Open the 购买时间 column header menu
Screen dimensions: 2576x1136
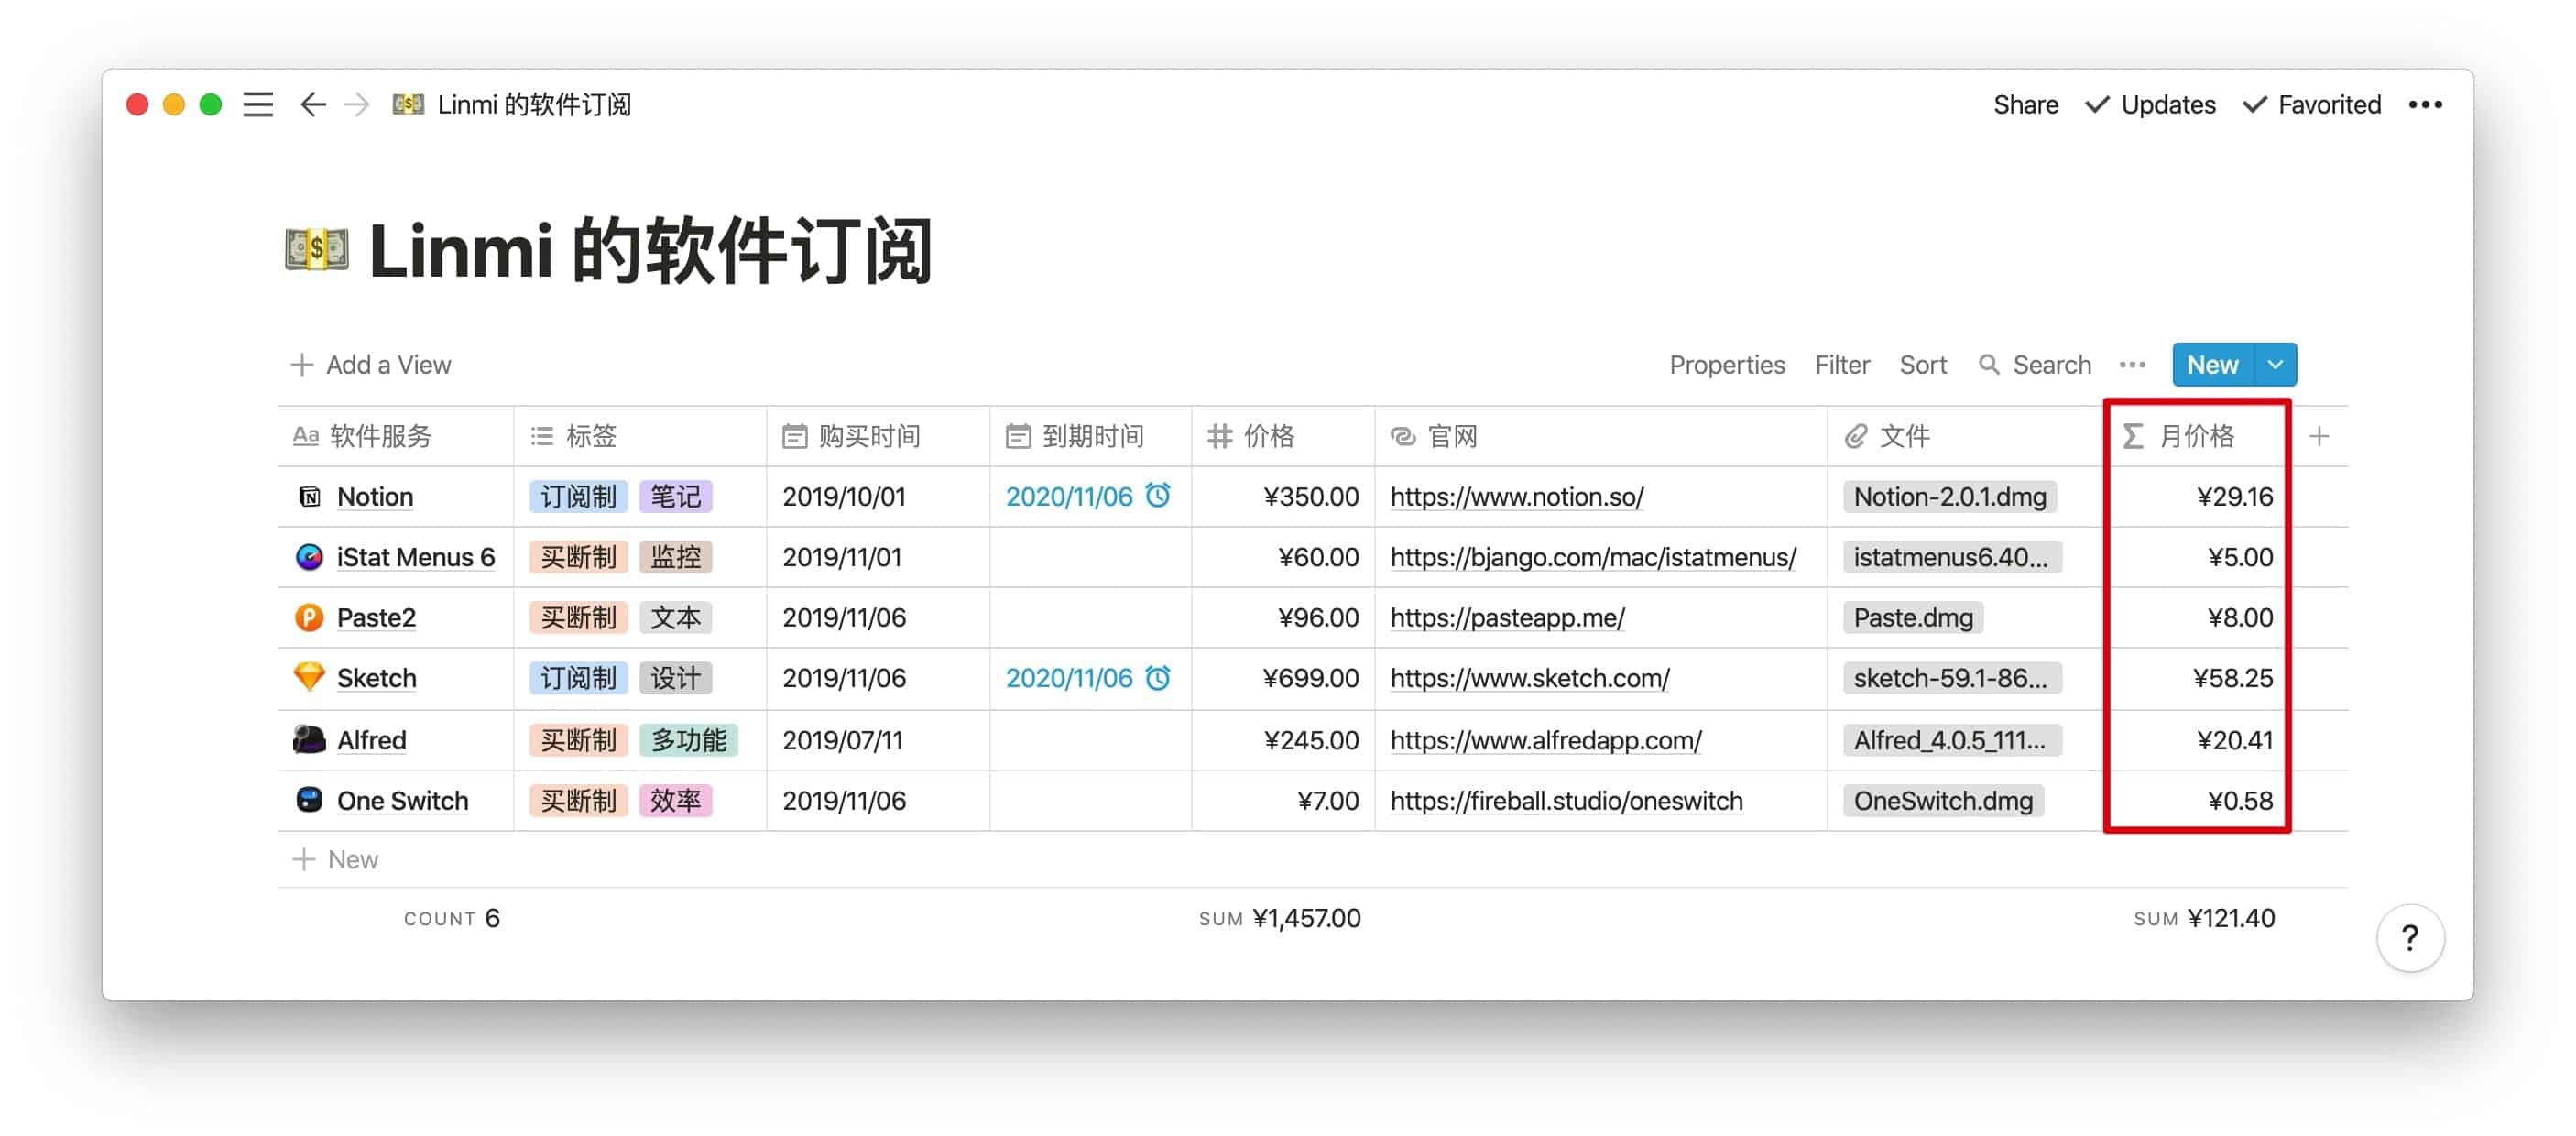878,436
